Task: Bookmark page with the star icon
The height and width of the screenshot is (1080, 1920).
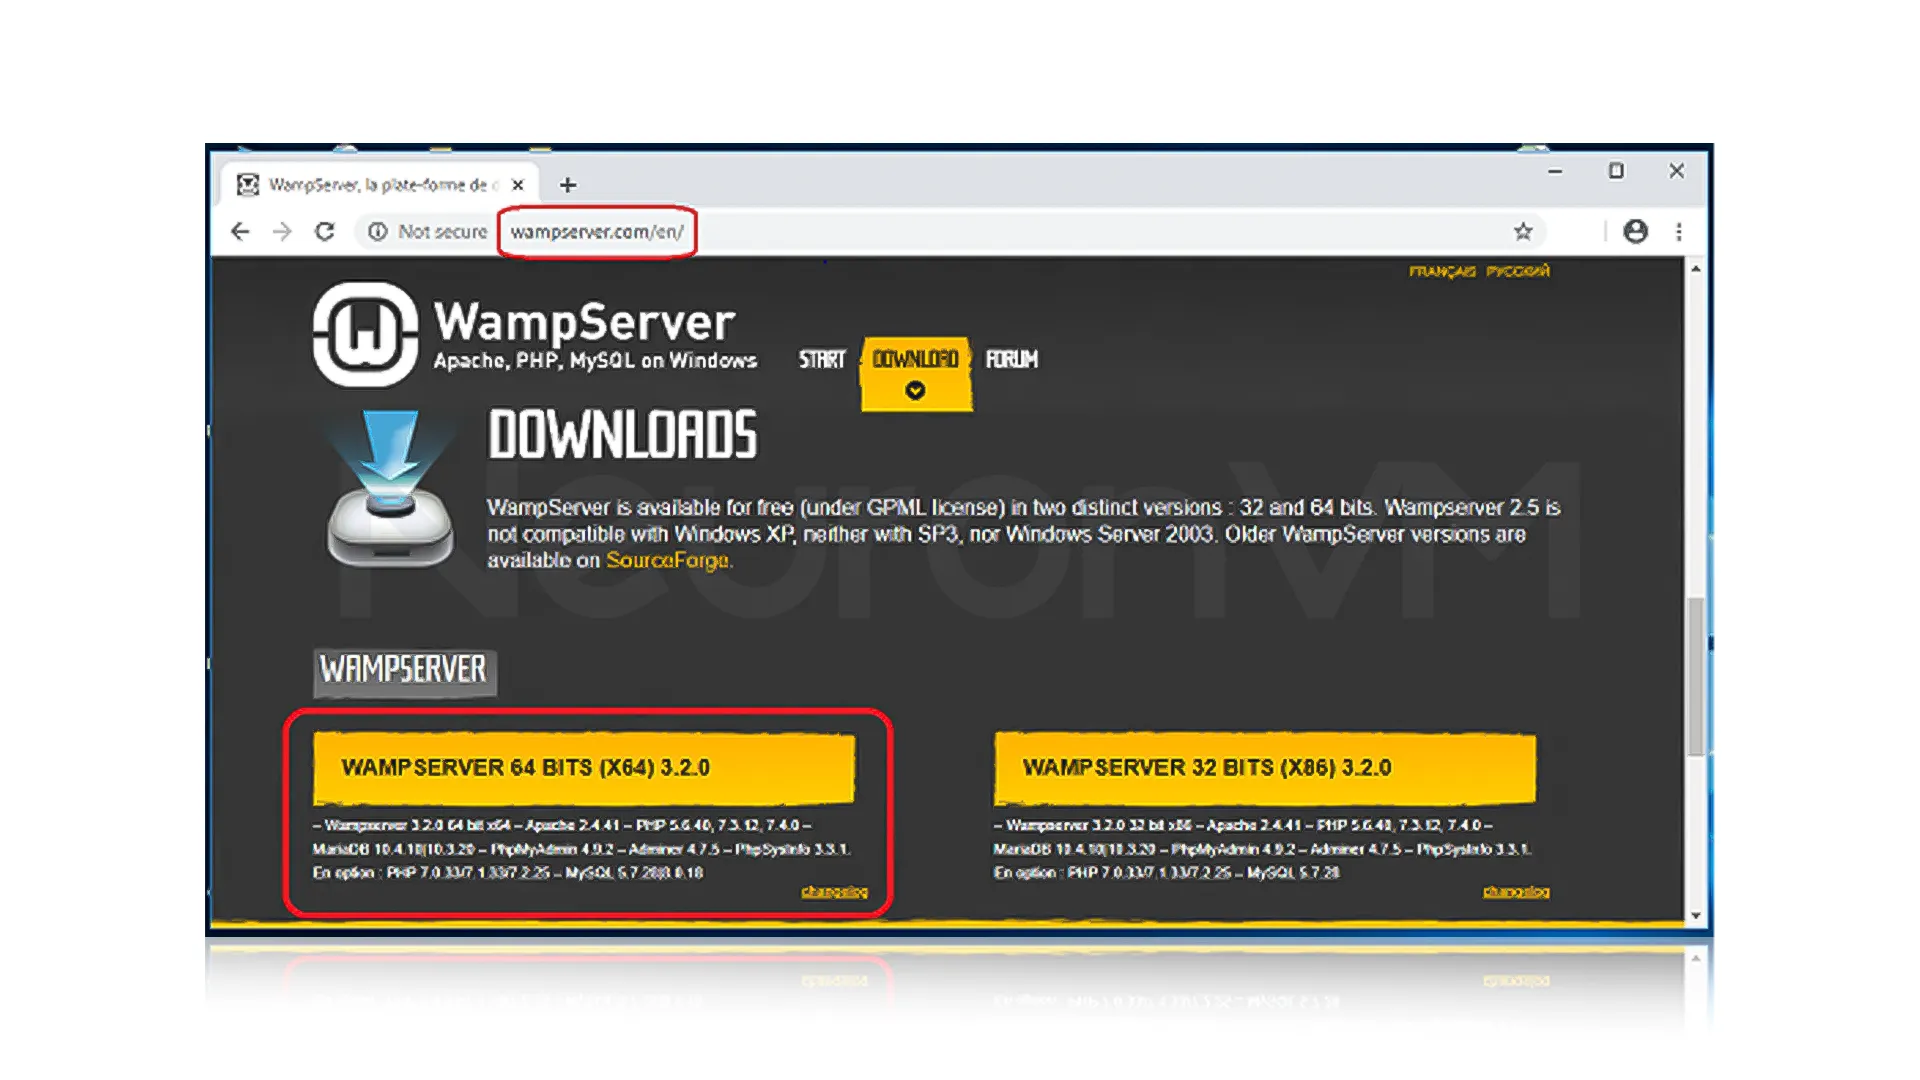Action: pyautogui.click(x=1523, y=232)
